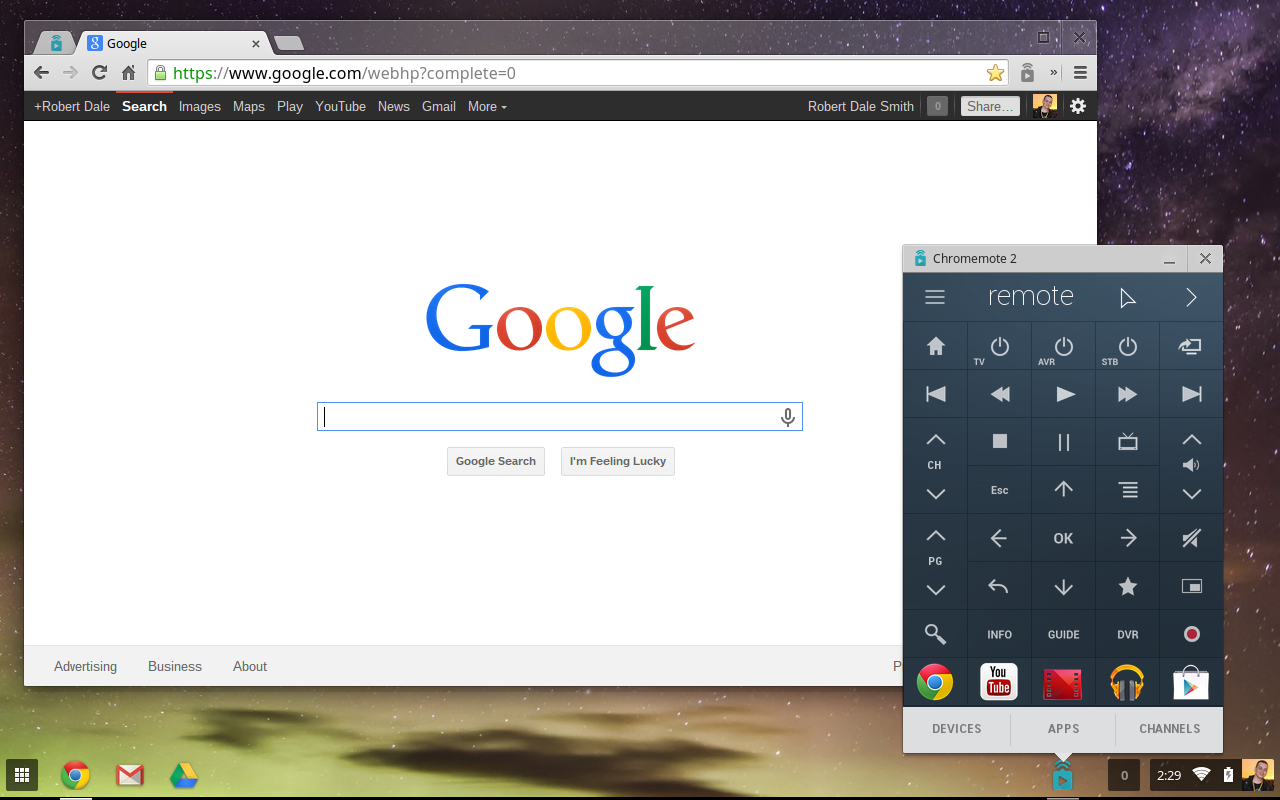Channel down on the remote

click(x=935, y=493)
